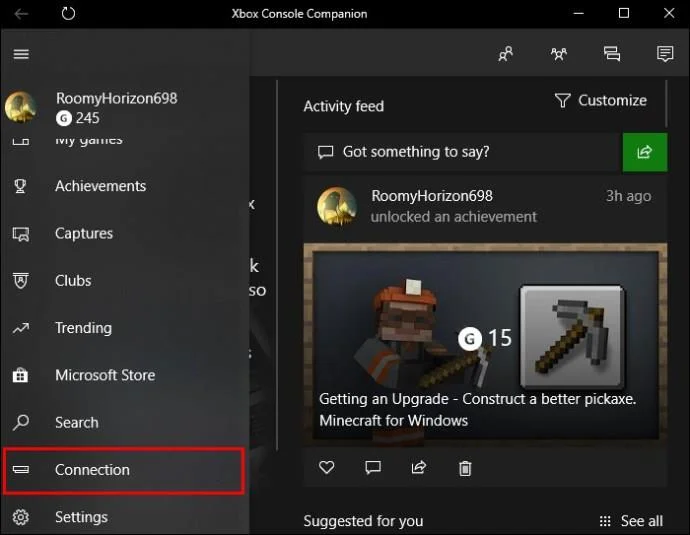This screenshot has width=690, height=535.
Task: Open the Trending menu item
Action: coord(125,328)
